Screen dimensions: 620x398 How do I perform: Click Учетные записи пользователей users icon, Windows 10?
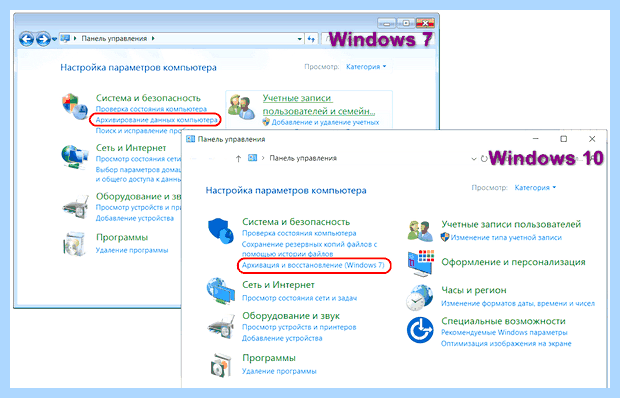click(420, 232)
